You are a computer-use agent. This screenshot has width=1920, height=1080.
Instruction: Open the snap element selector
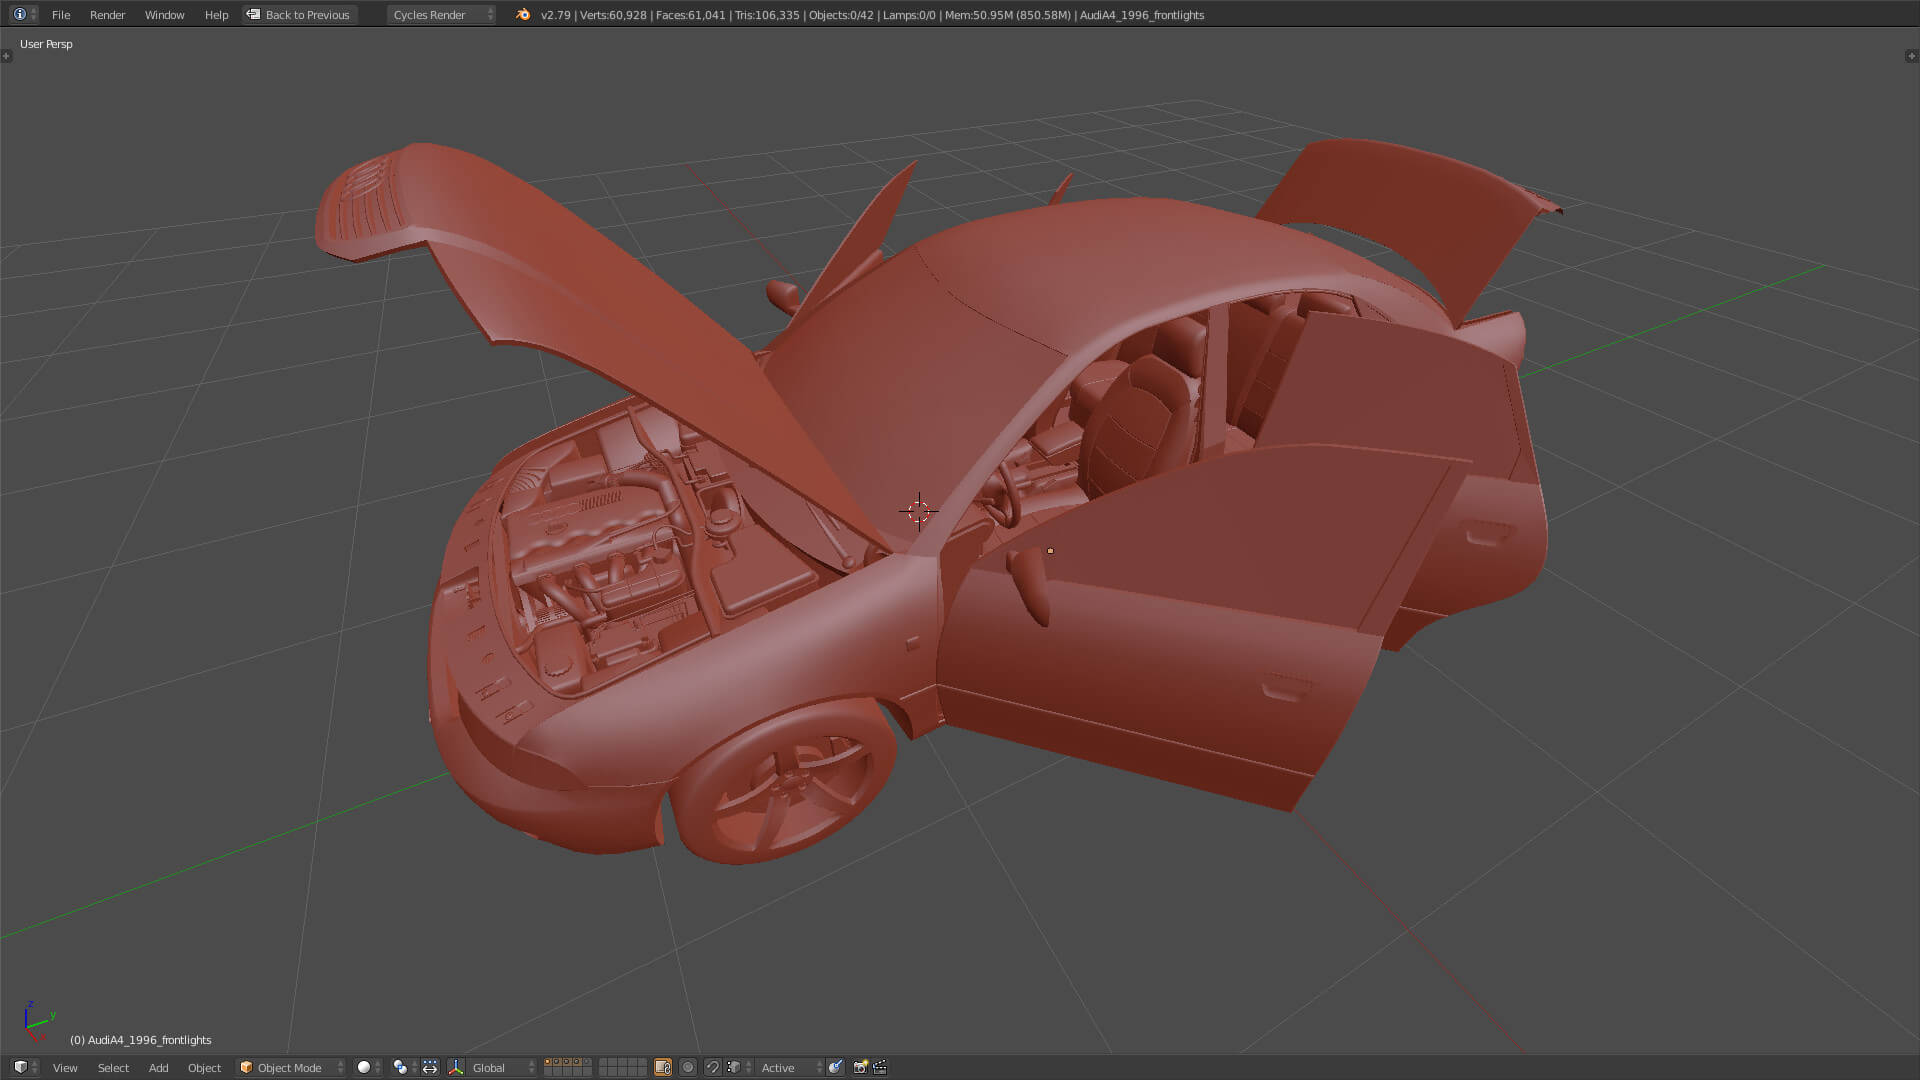pyautogui.click(x=738, y=1067)
